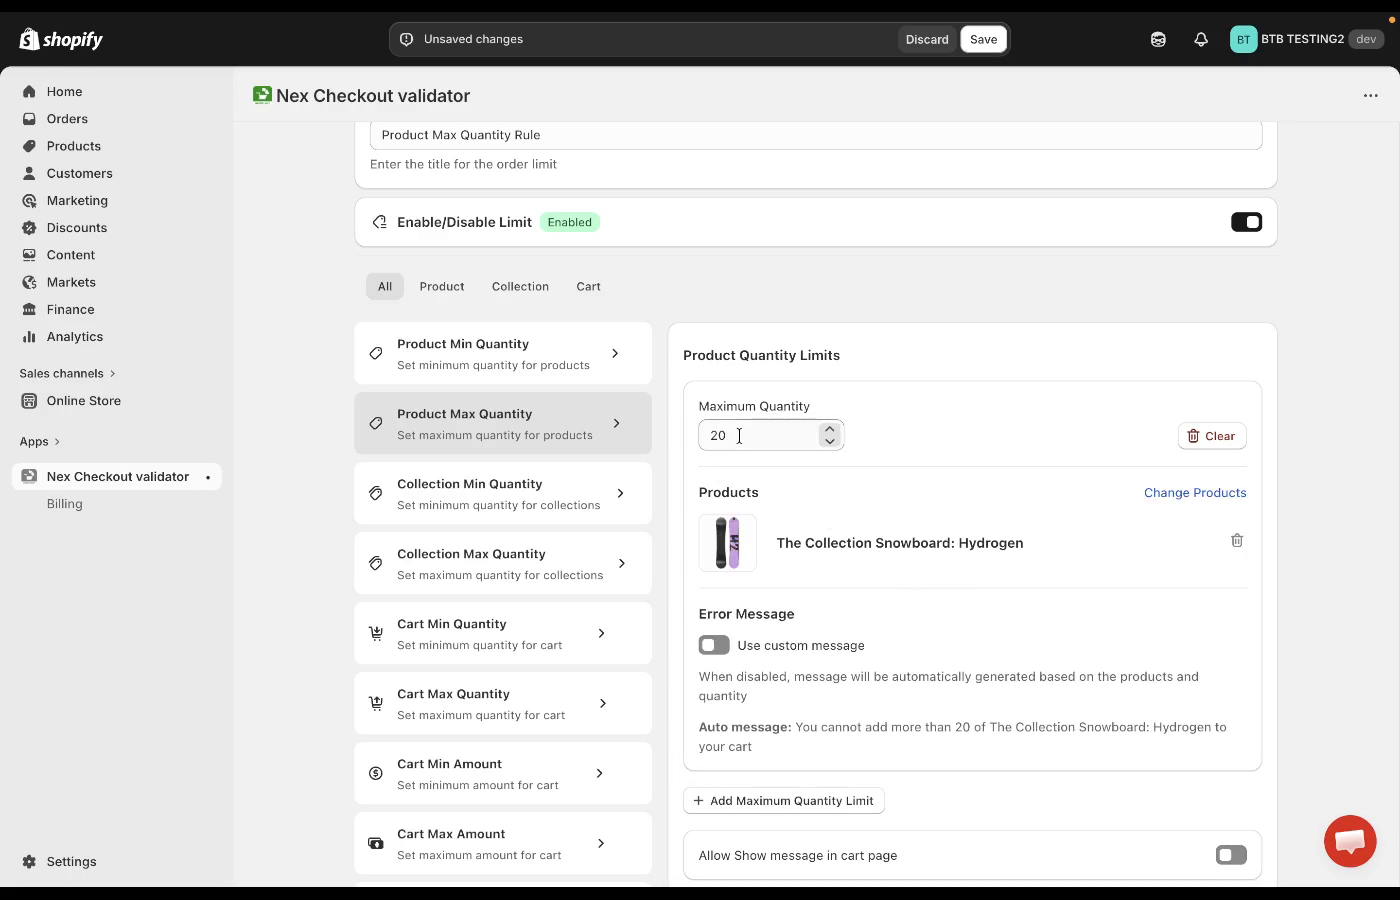1400x900 pixels.
Task: Click The Collection Snowboard: Hydrogen name
Action: click(x=900, y=543)
